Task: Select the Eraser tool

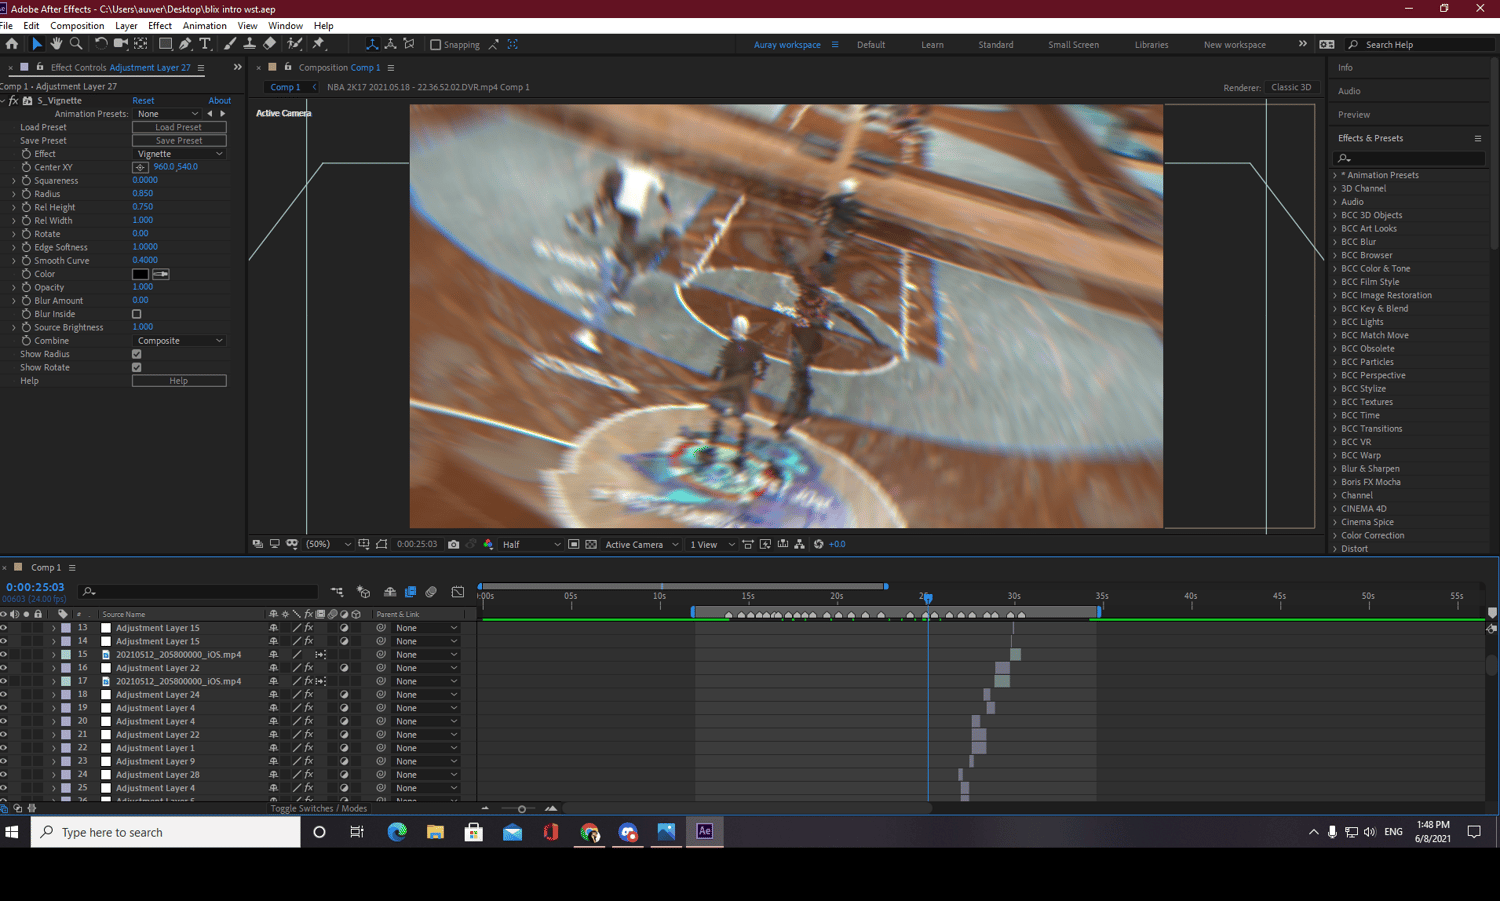Action: (270, 44)
